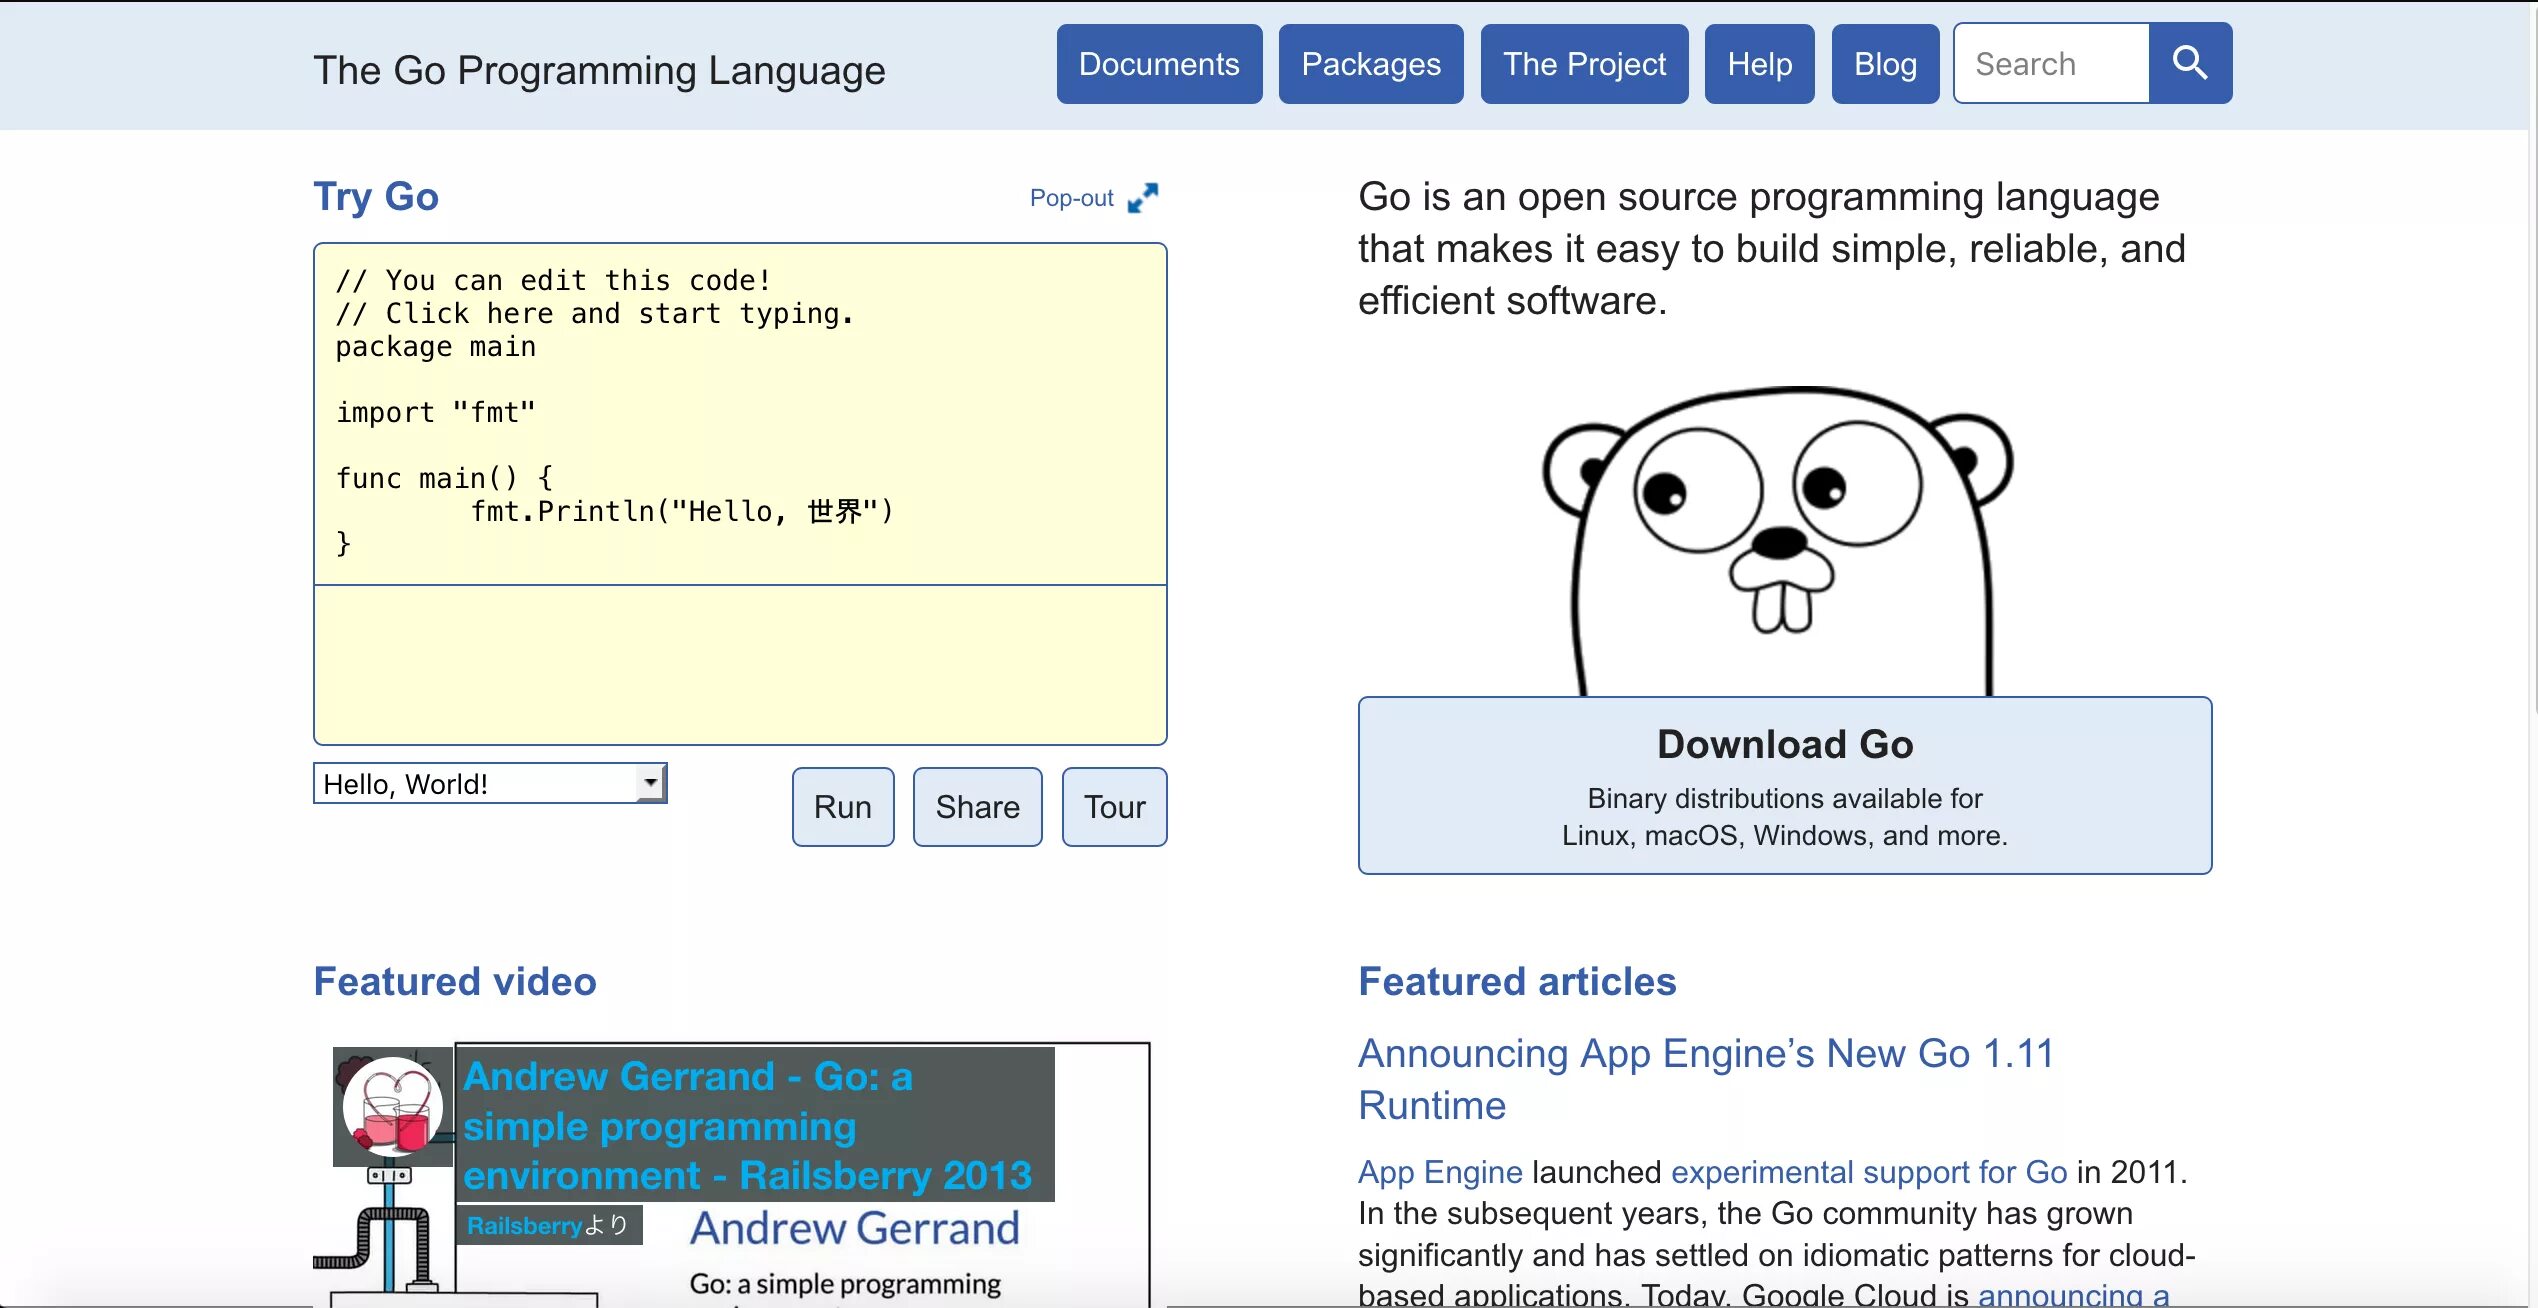
Task: Click the Pop-out arrows icon
Action: point(1142,197)
